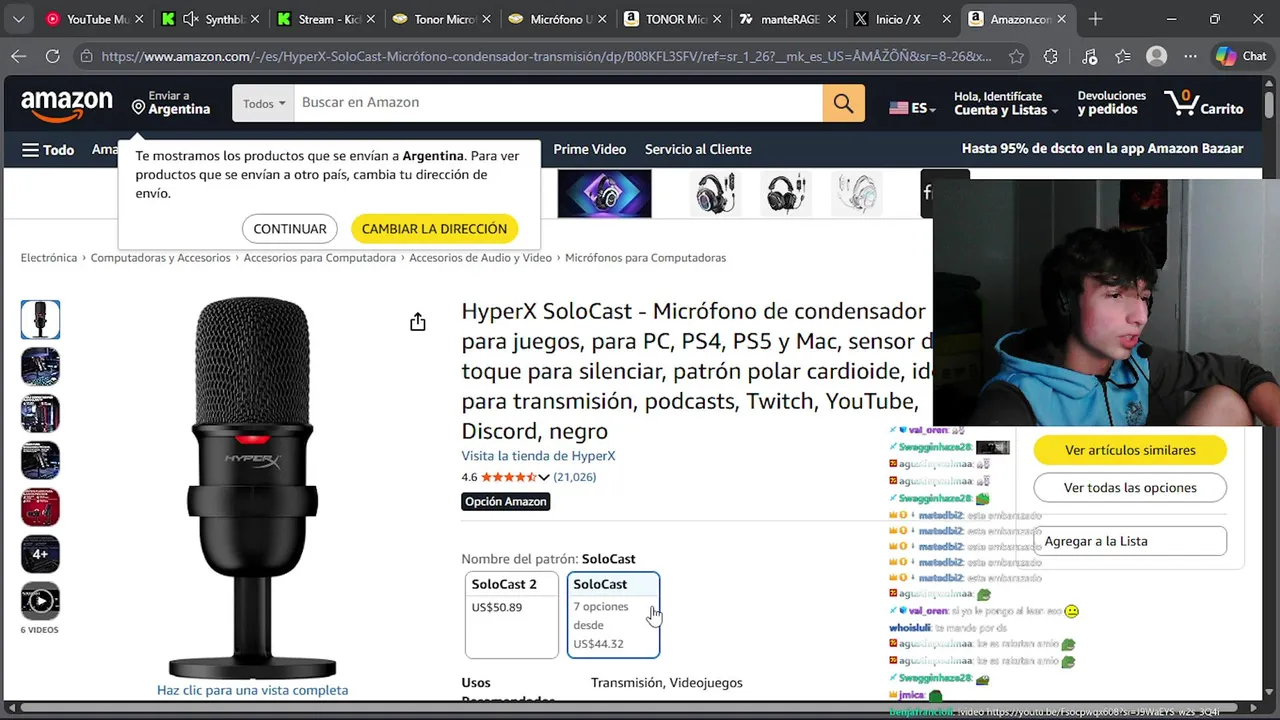Switch to the manteRAGE tab
The width and height of the screenshot is (1280, 720).
coord(787,19)
